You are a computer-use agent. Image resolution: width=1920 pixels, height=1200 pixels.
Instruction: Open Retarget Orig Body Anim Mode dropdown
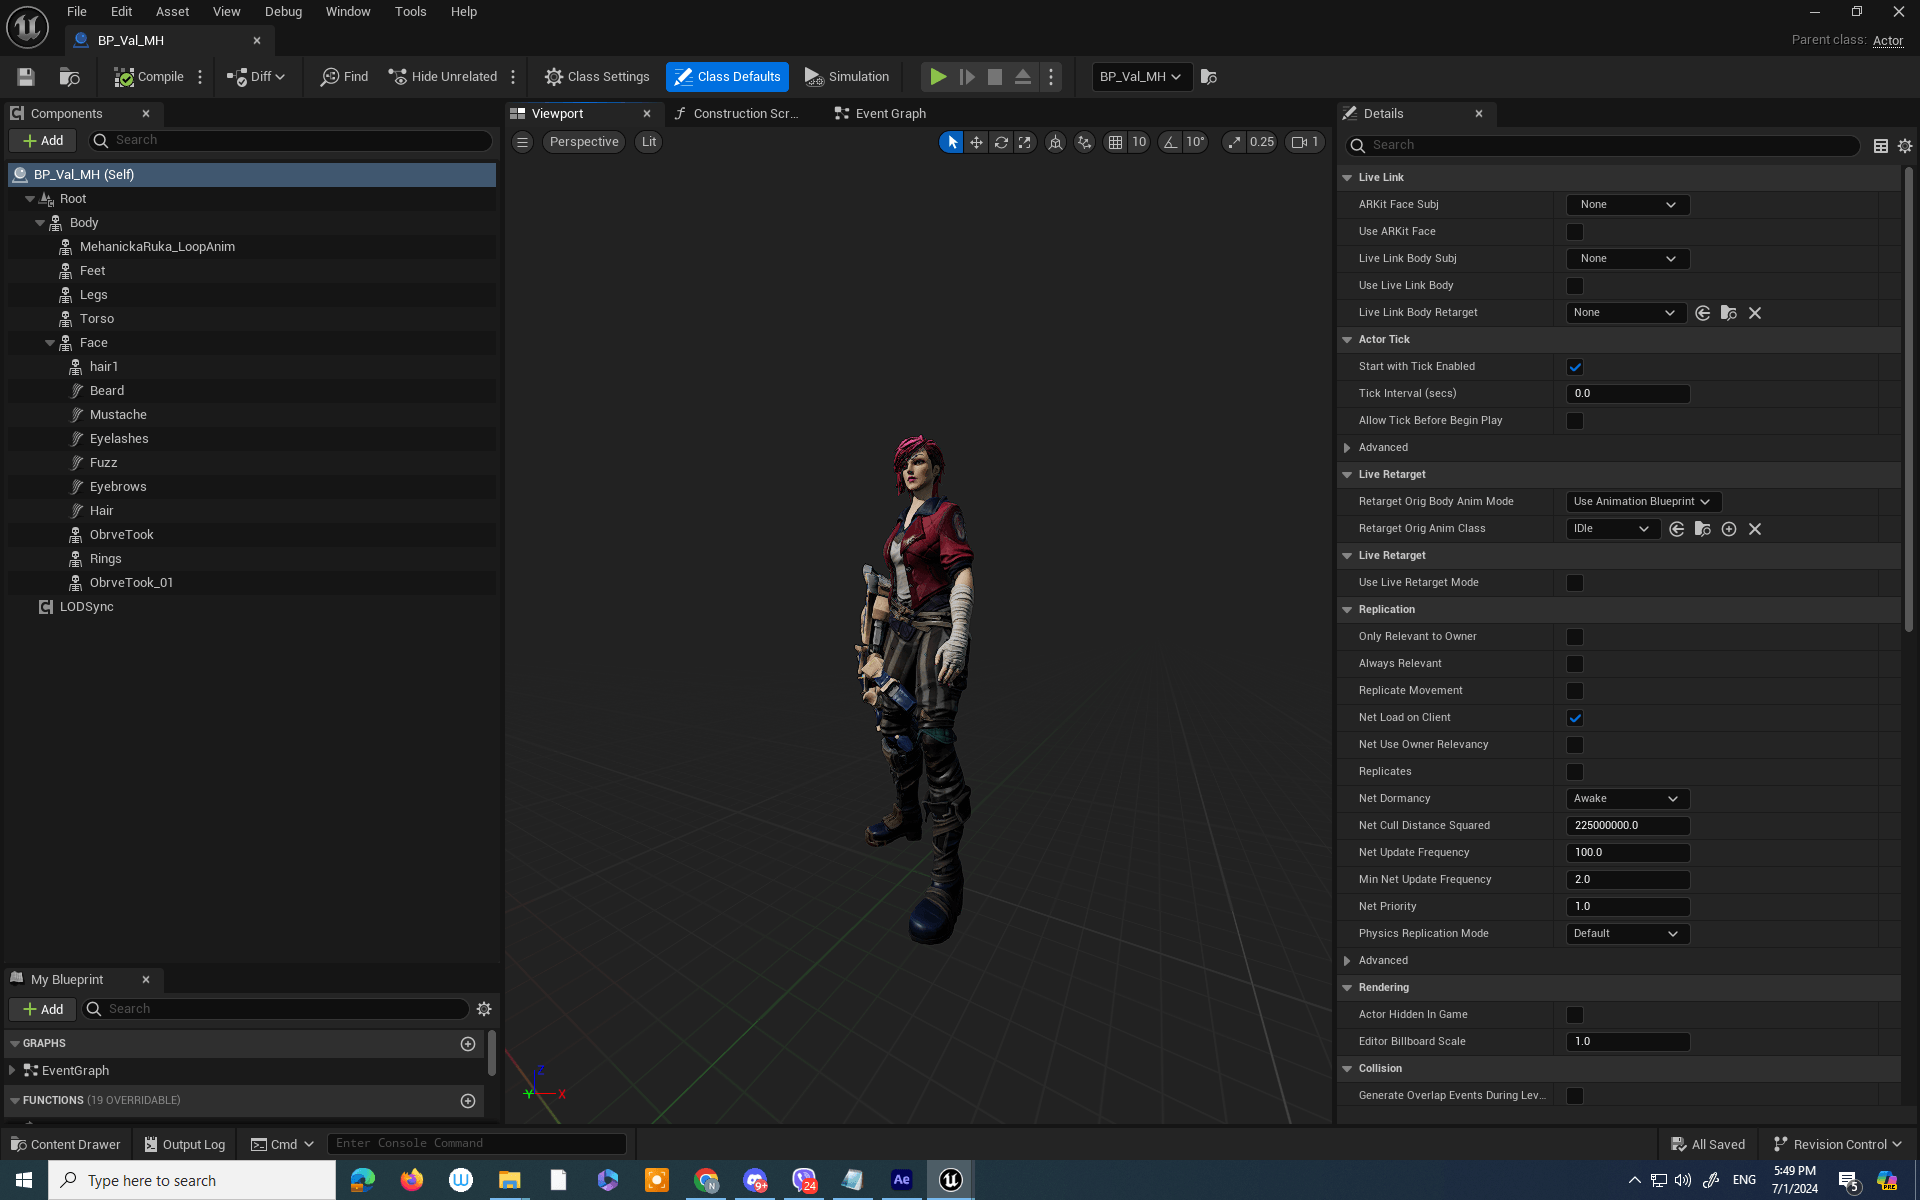pos(1643,502)
